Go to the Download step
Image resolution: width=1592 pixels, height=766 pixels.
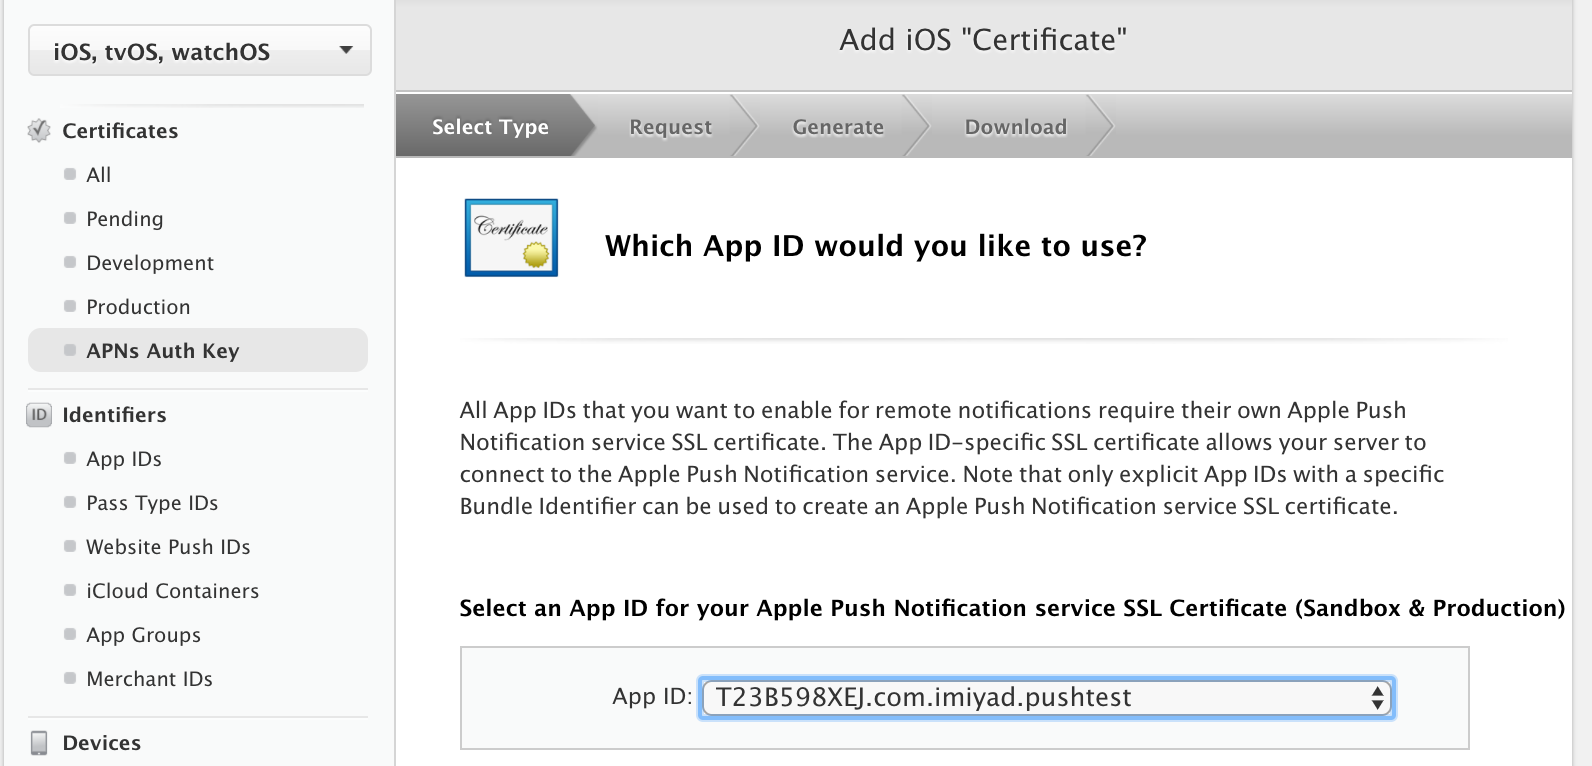(1015, 127)
